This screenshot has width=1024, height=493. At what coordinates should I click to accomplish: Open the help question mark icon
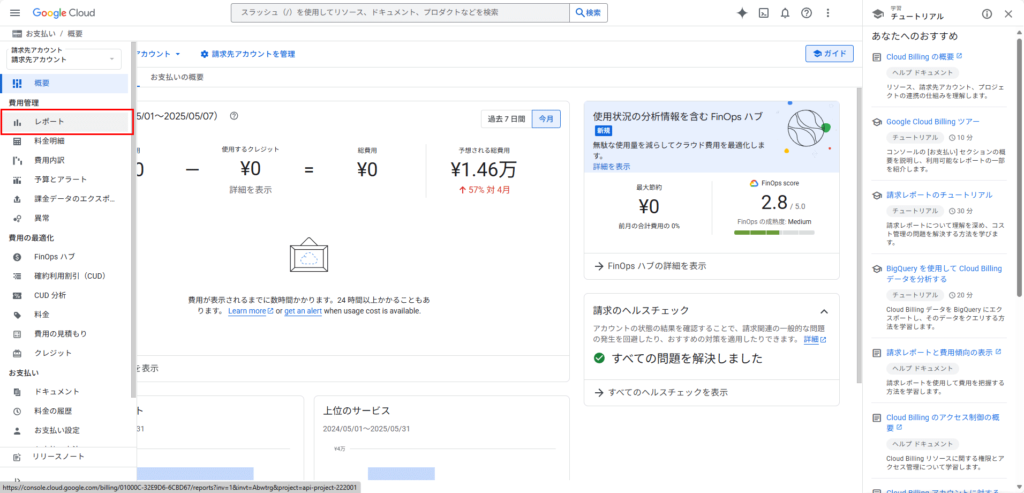click(x=807, y=13)
